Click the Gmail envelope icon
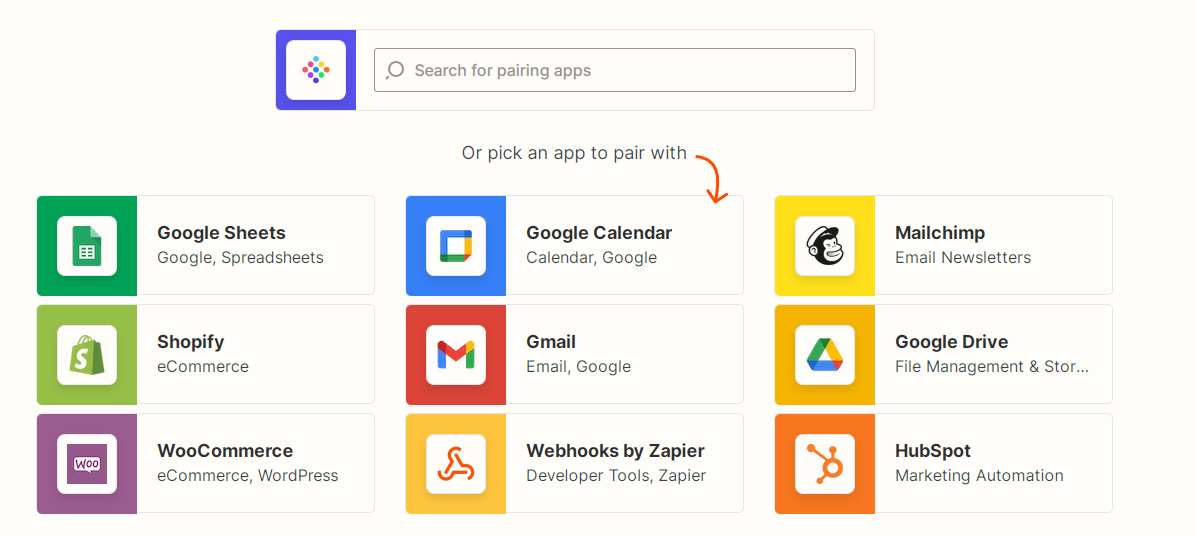 click(x=455, y=355)
